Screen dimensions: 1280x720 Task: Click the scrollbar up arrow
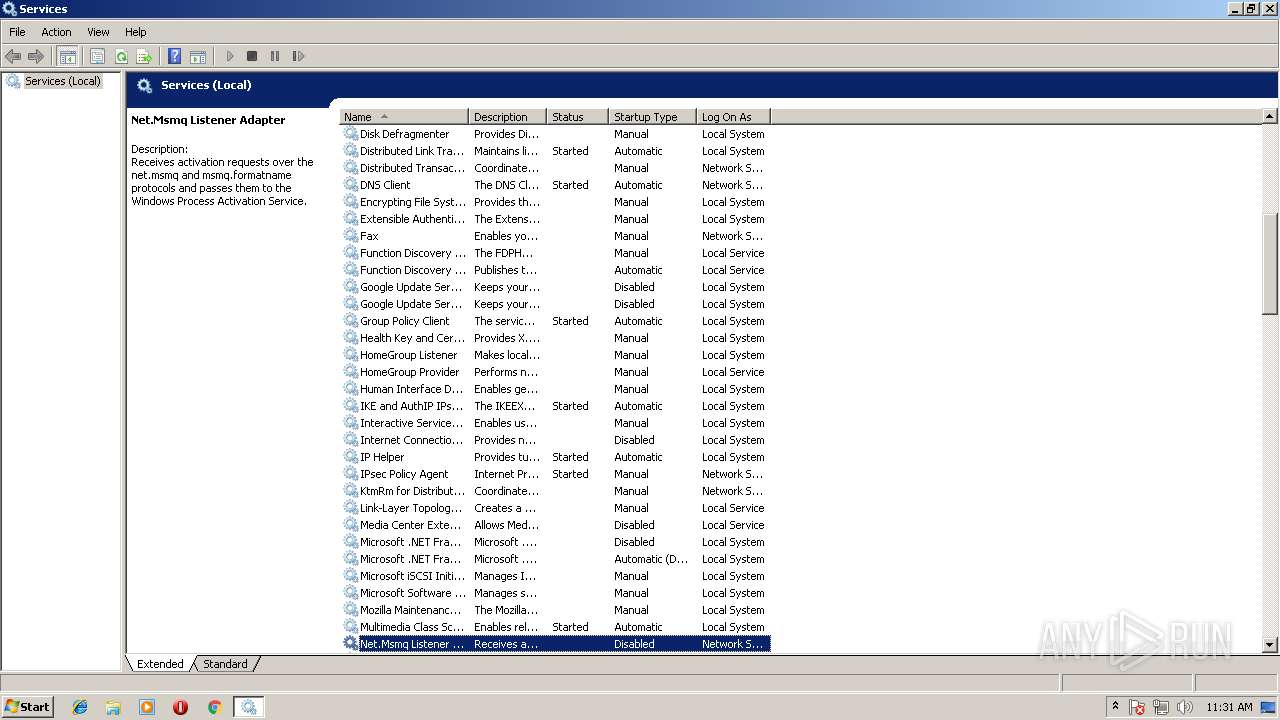coord(1270,117)
